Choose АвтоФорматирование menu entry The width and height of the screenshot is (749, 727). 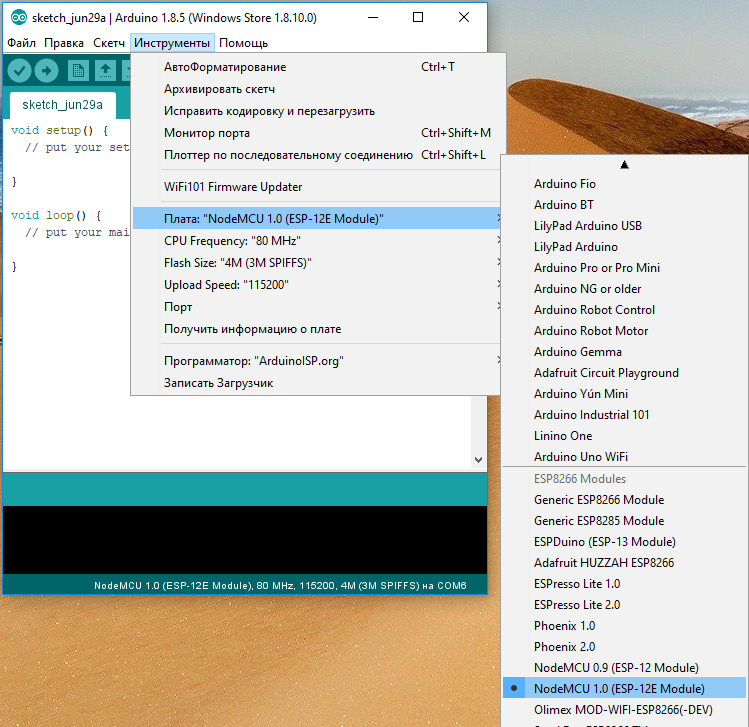click(316, 67)
